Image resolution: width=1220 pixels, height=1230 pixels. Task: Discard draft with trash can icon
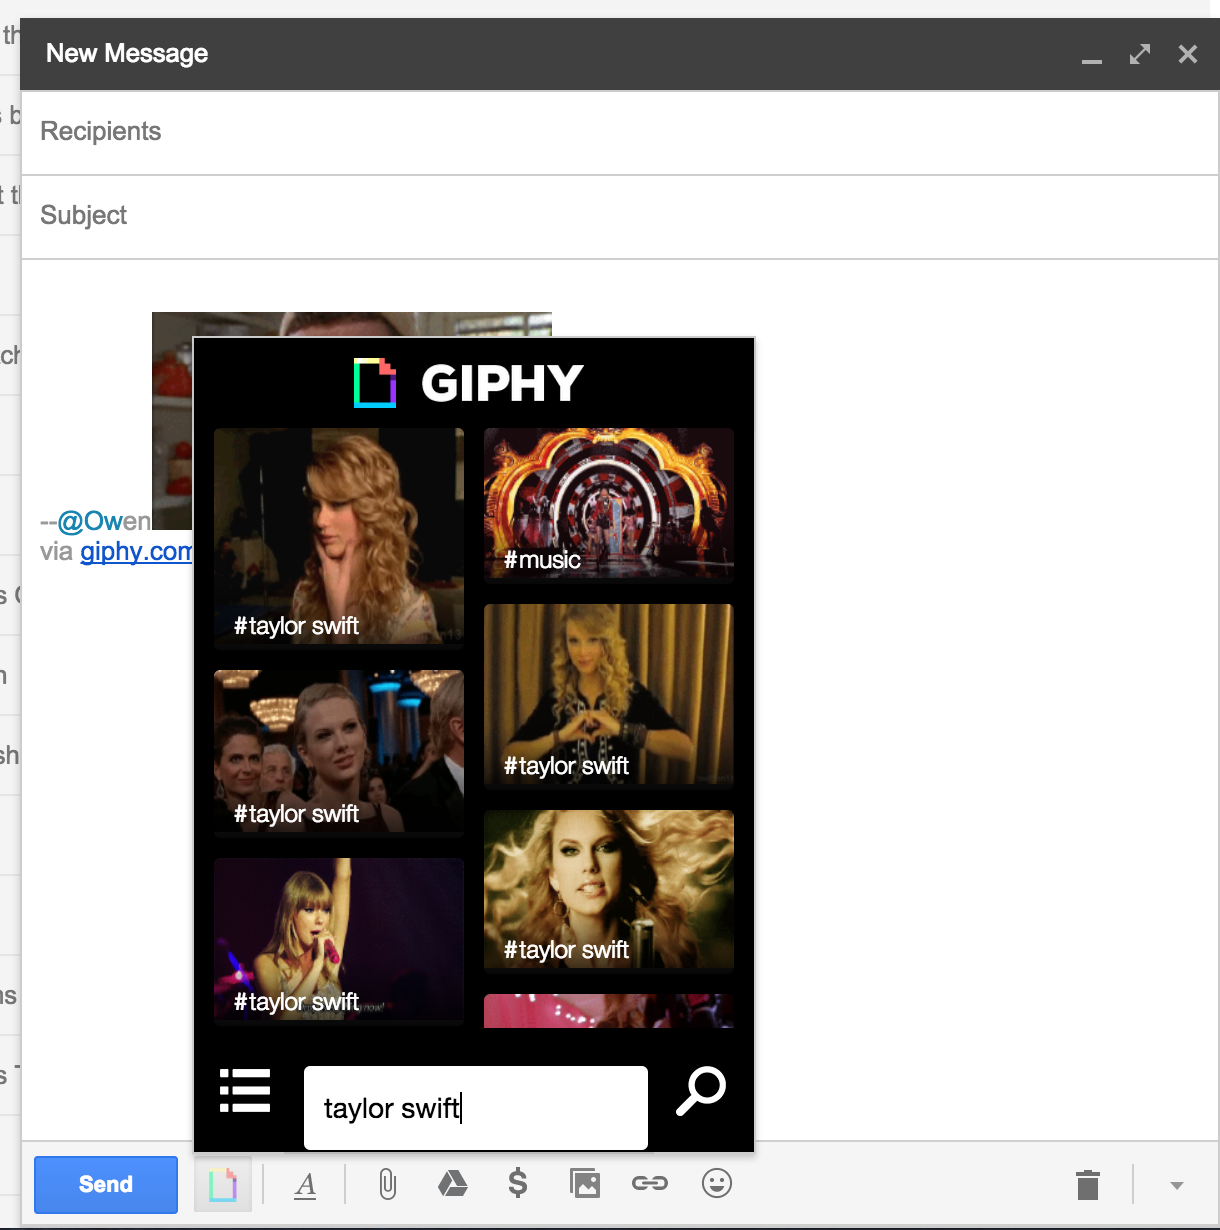click(x=1088, y=1185)
